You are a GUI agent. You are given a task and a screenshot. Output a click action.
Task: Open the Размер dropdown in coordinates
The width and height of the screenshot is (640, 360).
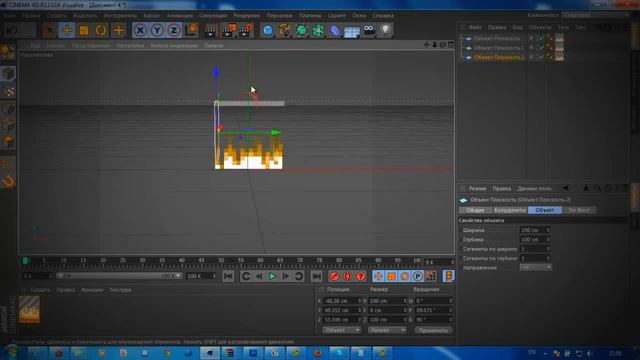click(387, 330)
